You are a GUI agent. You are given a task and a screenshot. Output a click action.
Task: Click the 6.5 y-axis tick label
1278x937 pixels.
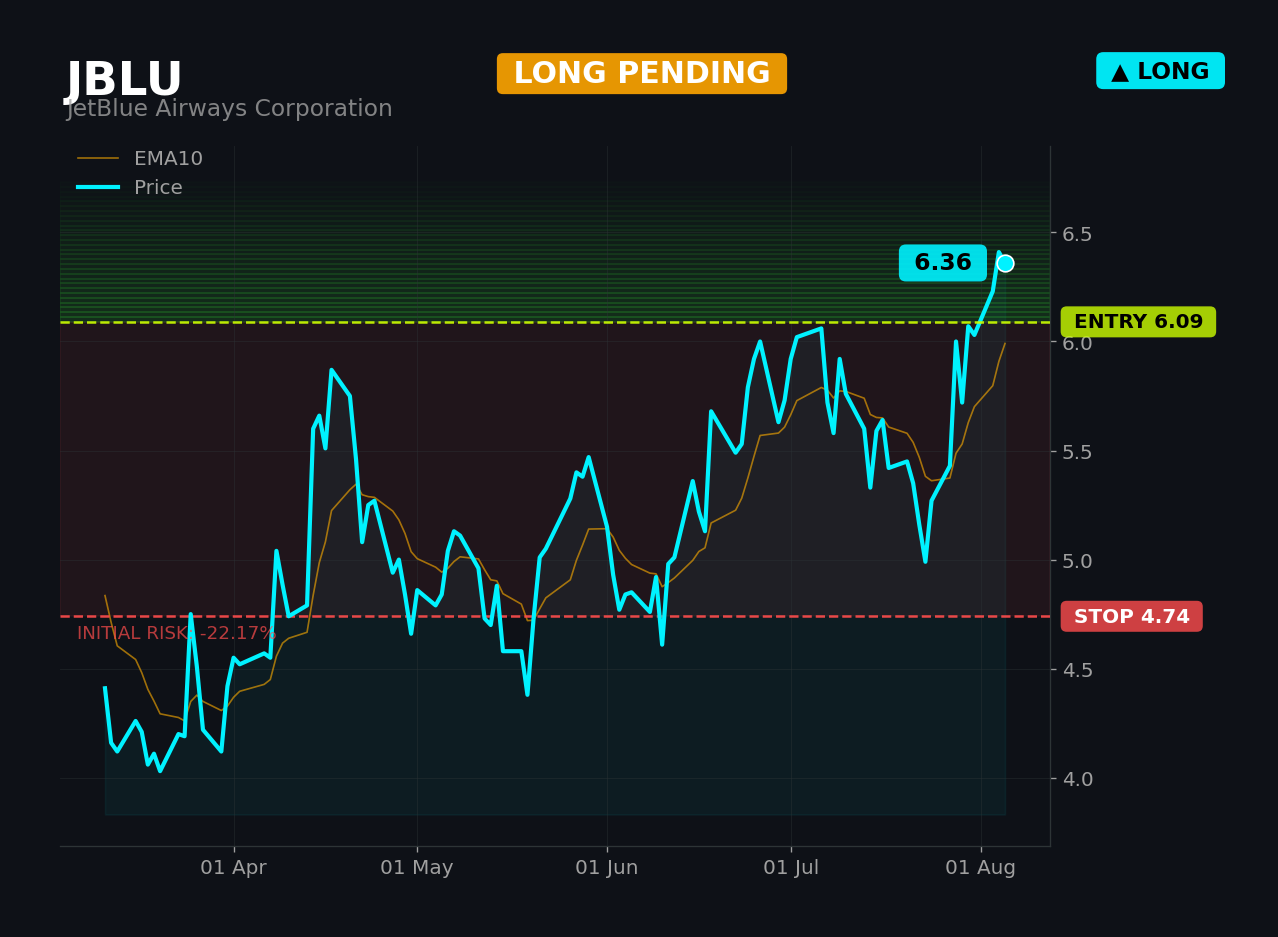[1076, 234]
